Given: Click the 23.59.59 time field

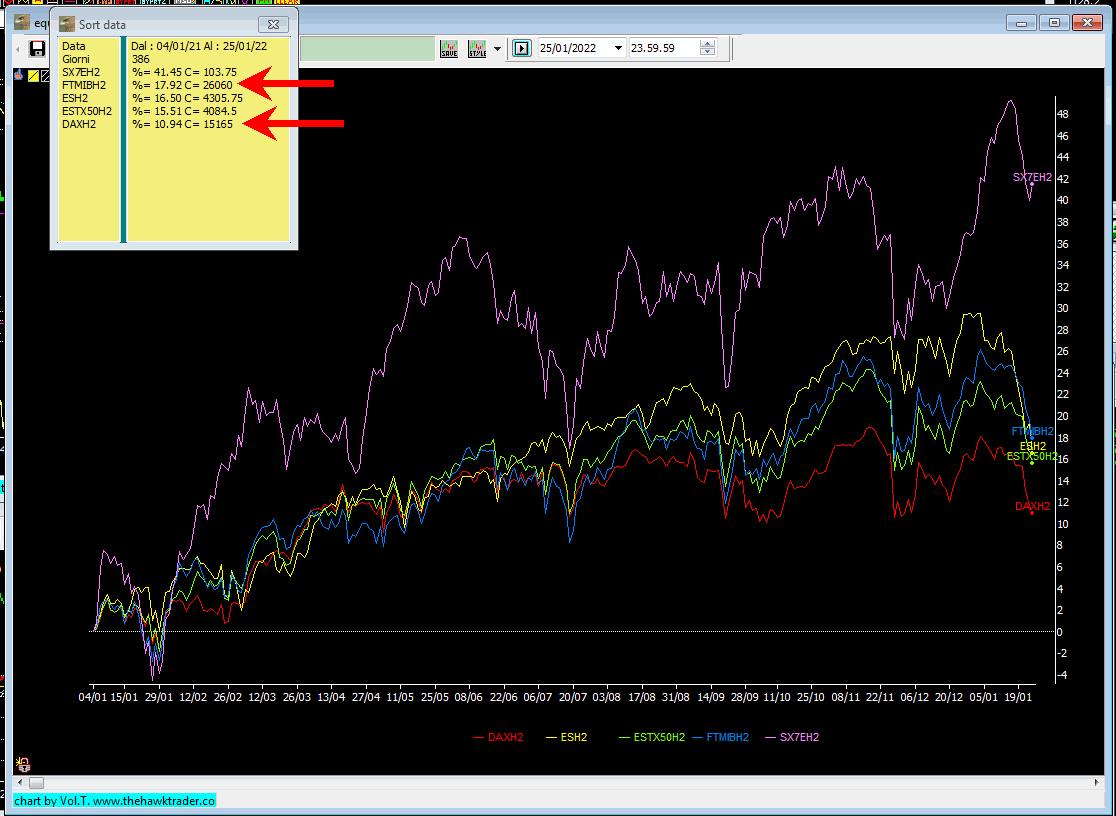Looking at the screenshot, I should tap(663, 48).
